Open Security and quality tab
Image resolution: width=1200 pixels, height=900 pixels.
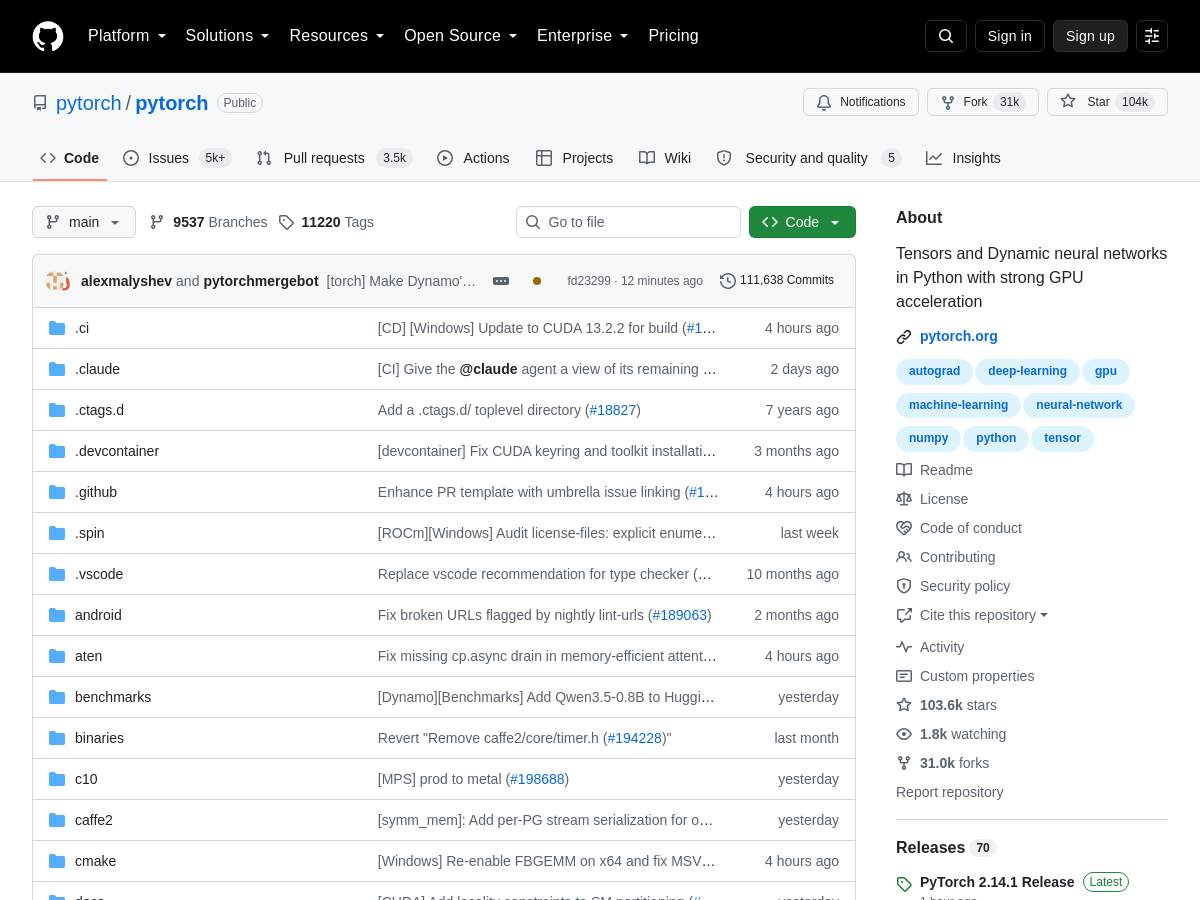coord(809,158)
